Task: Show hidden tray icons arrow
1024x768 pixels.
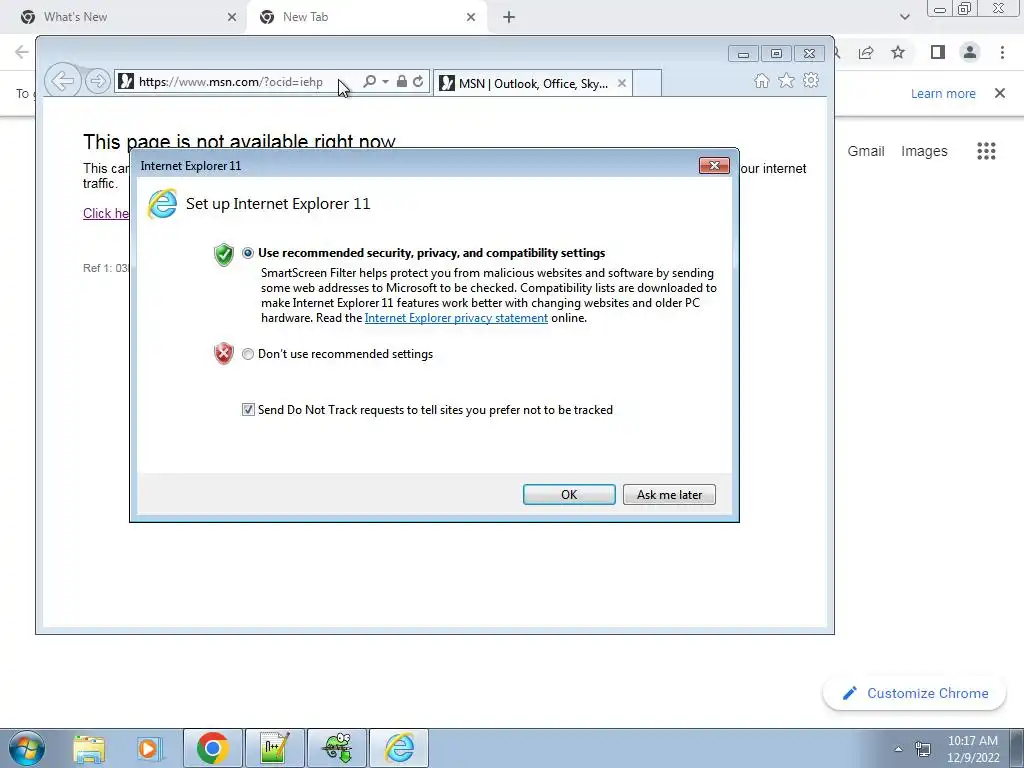Action: [x=898, y=749]
